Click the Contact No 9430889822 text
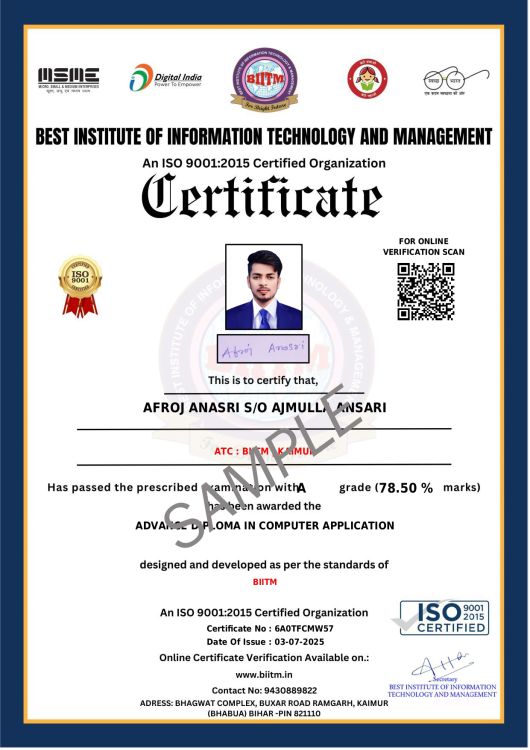This screenshot has width=530, height=750. (x=264, y=690)
